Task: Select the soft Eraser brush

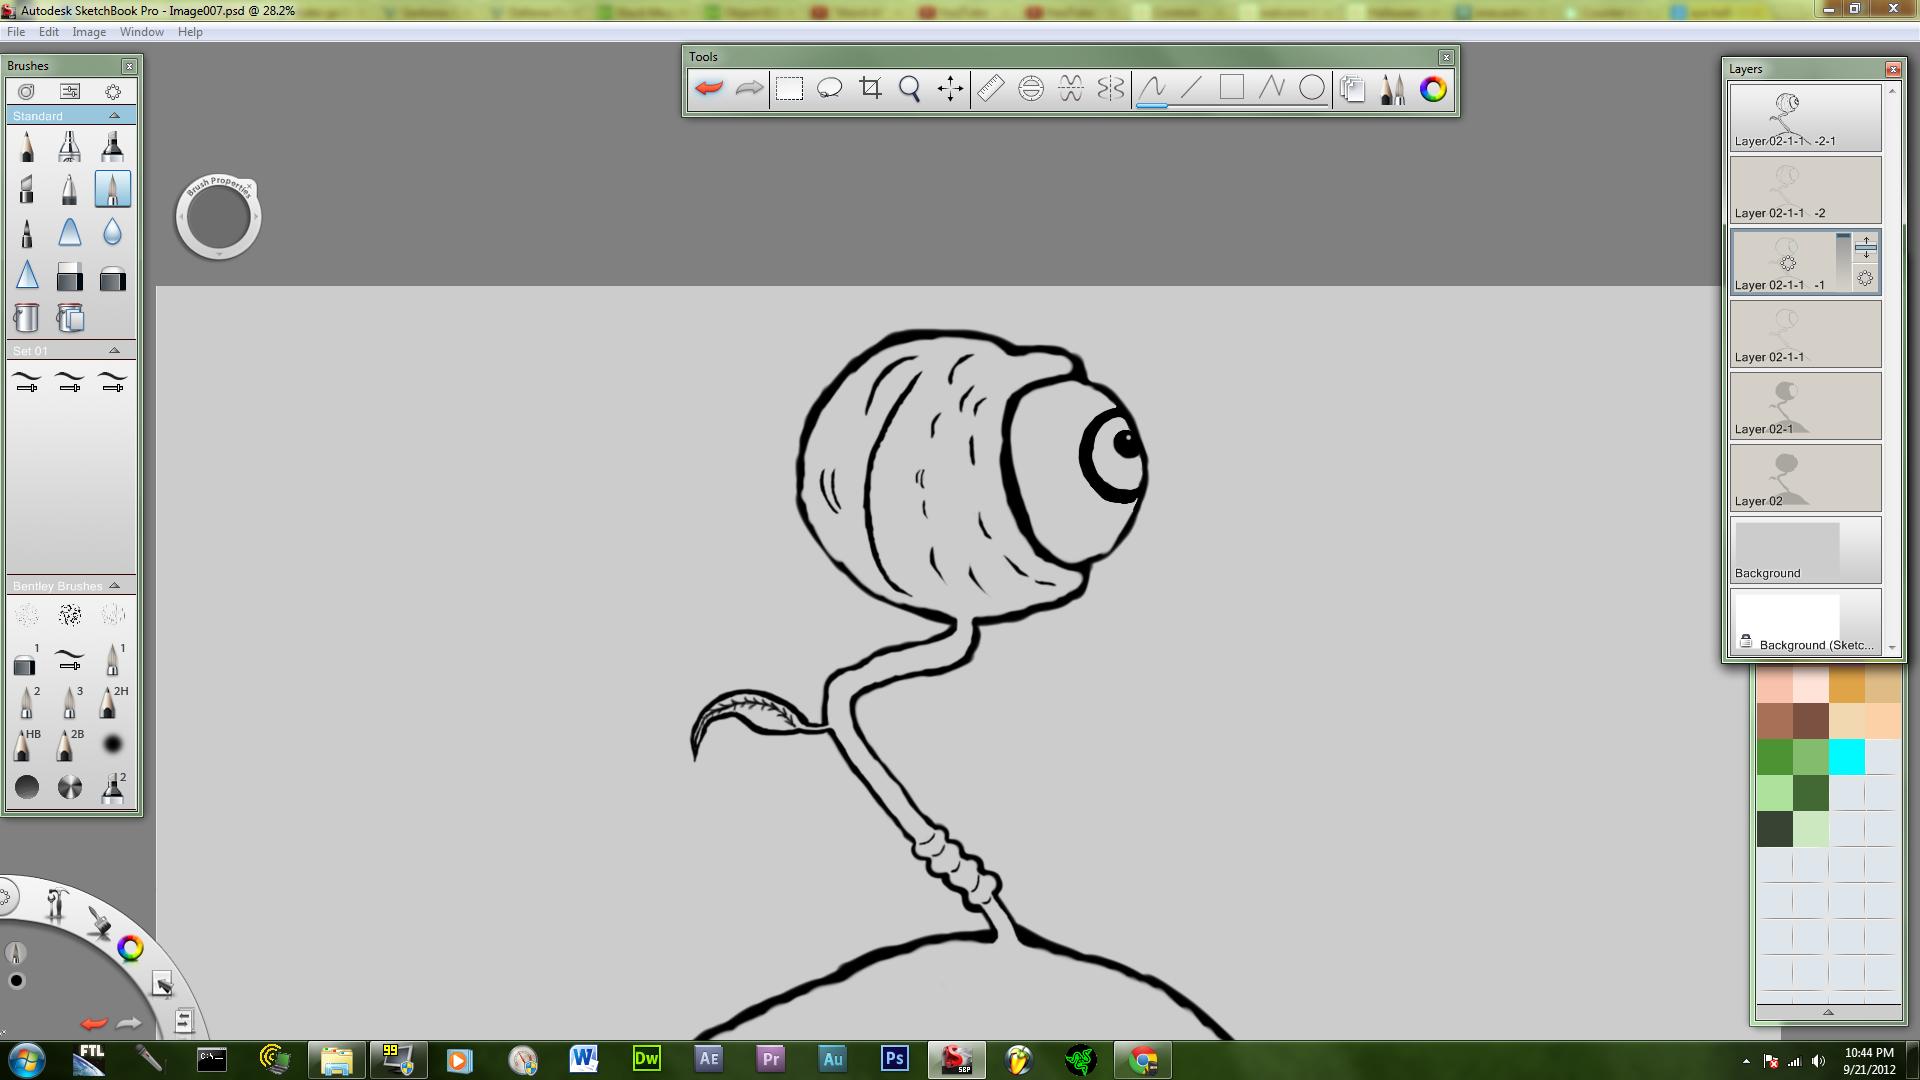Action: pos(112,277)
